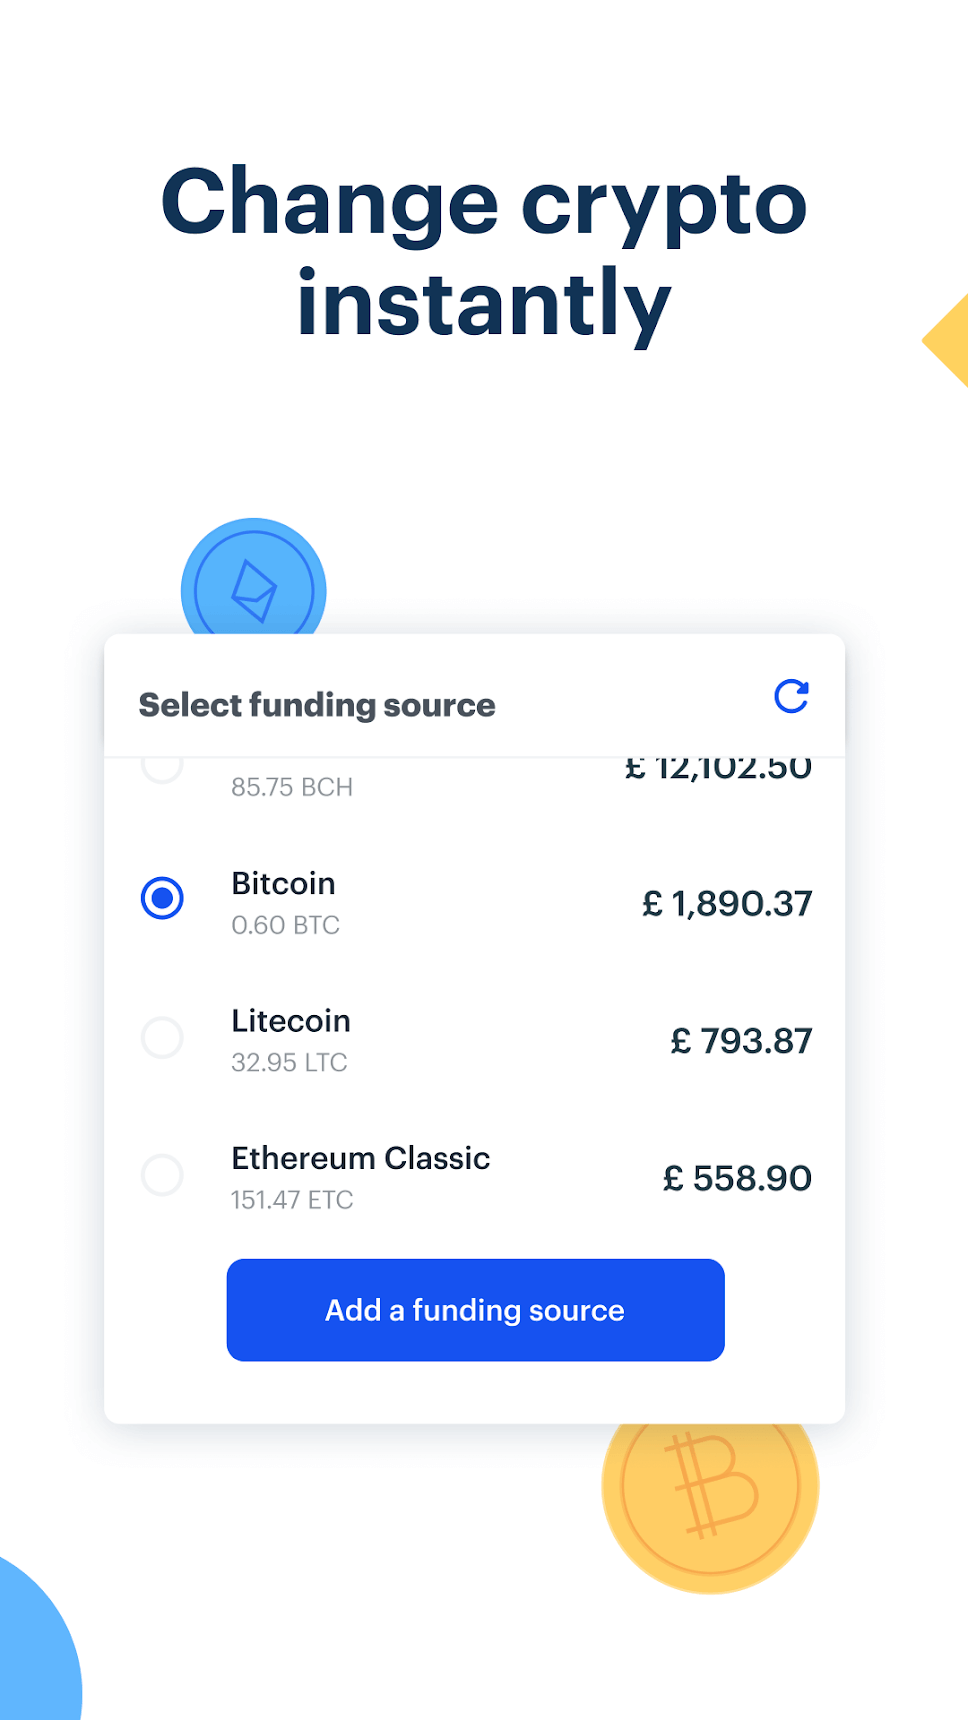Click the Litecoin funding source name

point(291,1021)
